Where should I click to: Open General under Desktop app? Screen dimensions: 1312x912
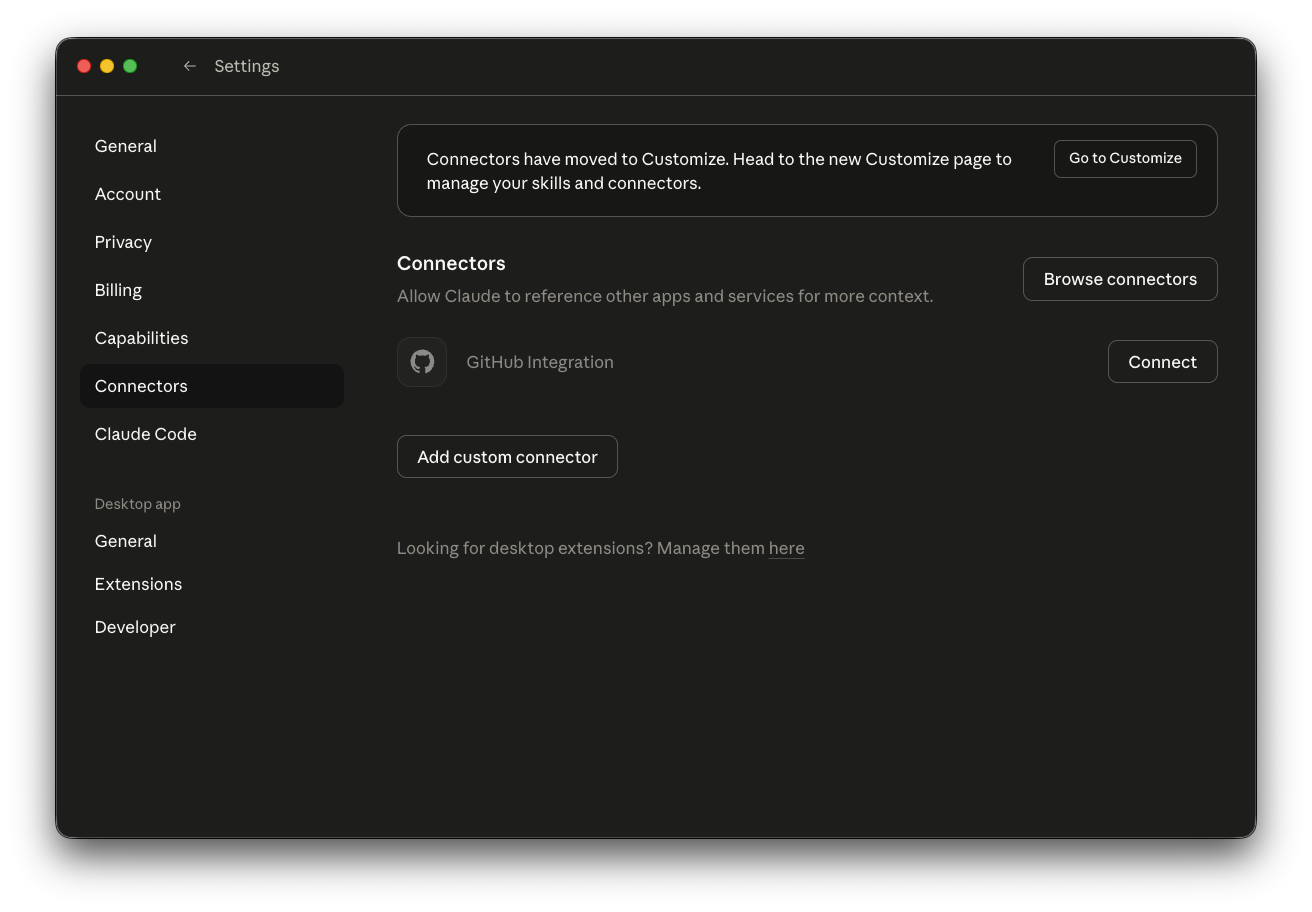(x=212, y=541)
